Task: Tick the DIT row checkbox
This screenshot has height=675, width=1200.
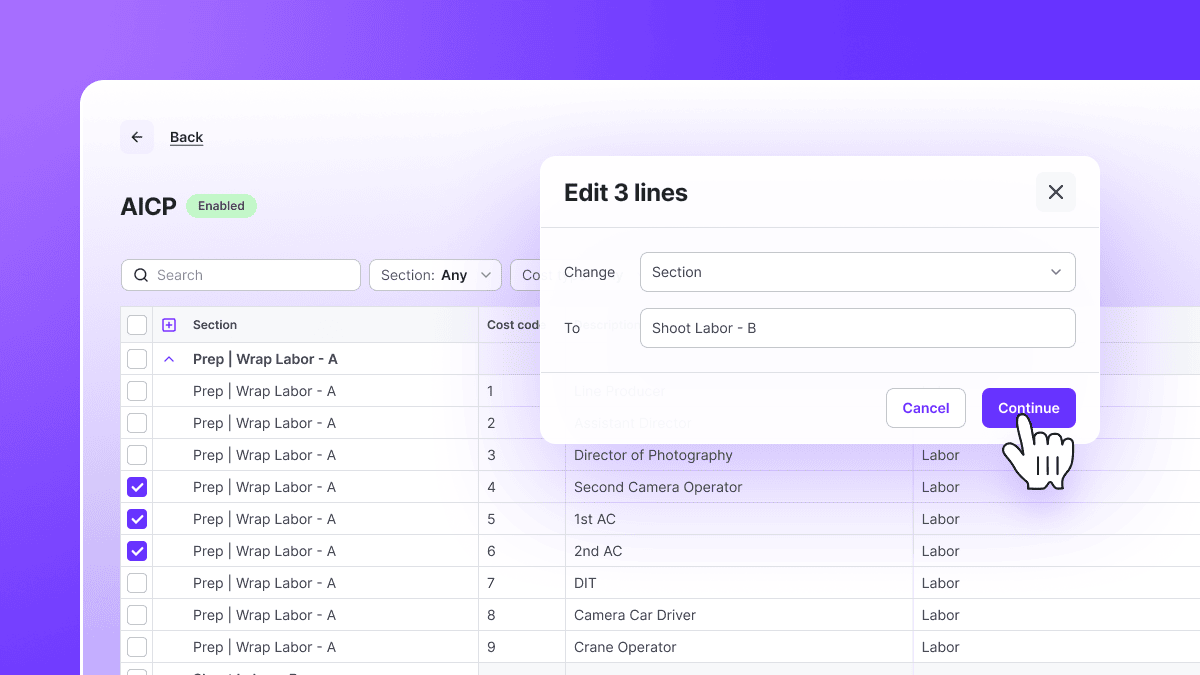Action: [137, 583]
